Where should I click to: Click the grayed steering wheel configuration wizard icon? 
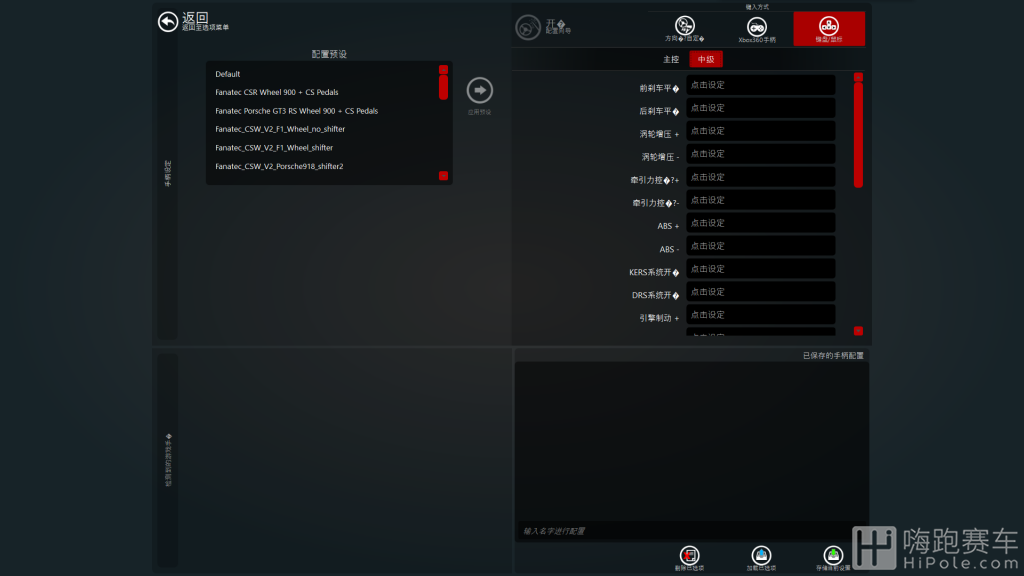point(528,27)
